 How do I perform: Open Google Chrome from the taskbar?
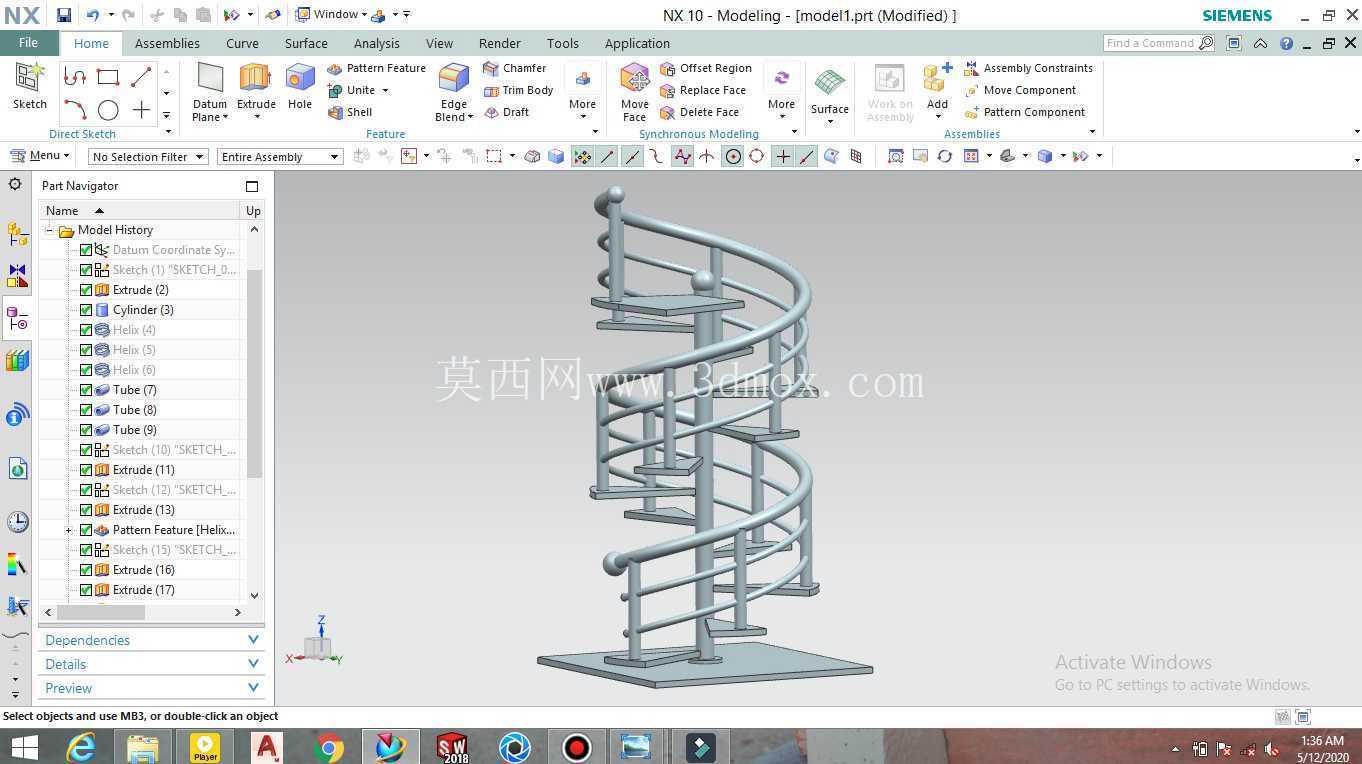(x=328, y=747)
